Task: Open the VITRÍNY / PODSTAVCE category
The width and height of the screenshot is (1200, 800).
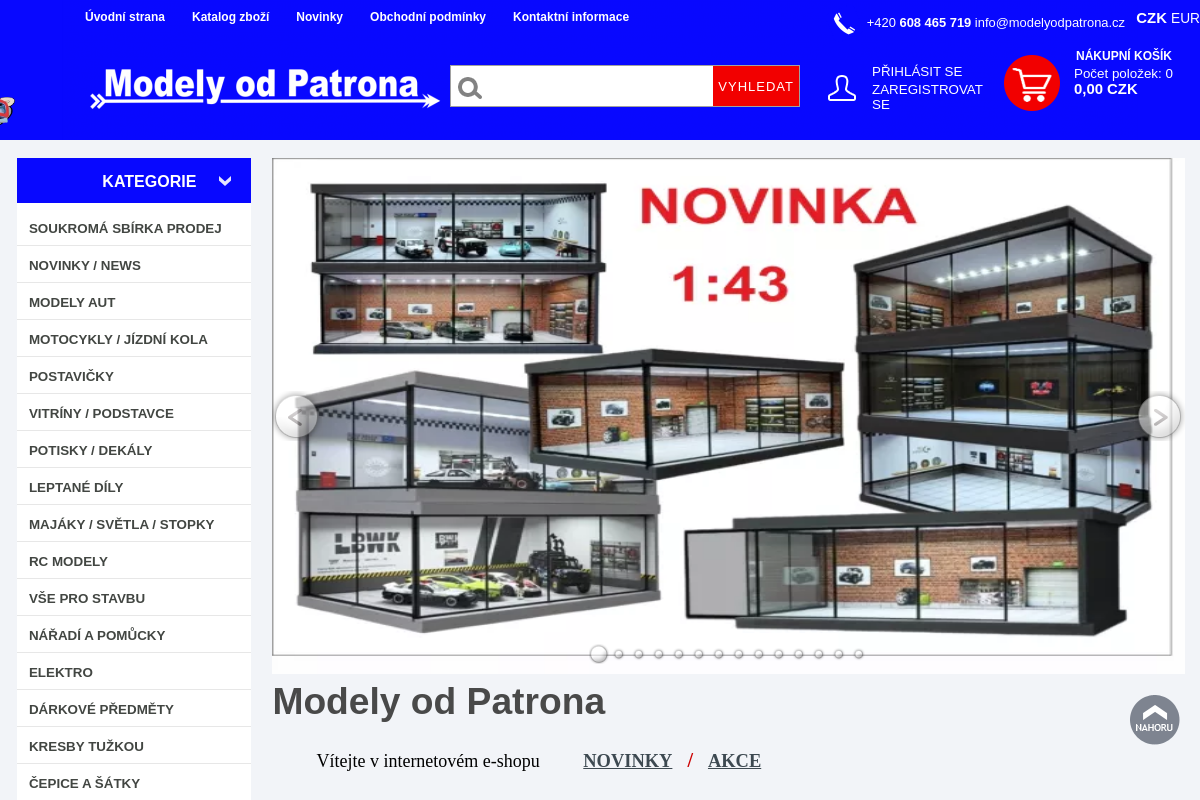Action: tap(101, 412)
